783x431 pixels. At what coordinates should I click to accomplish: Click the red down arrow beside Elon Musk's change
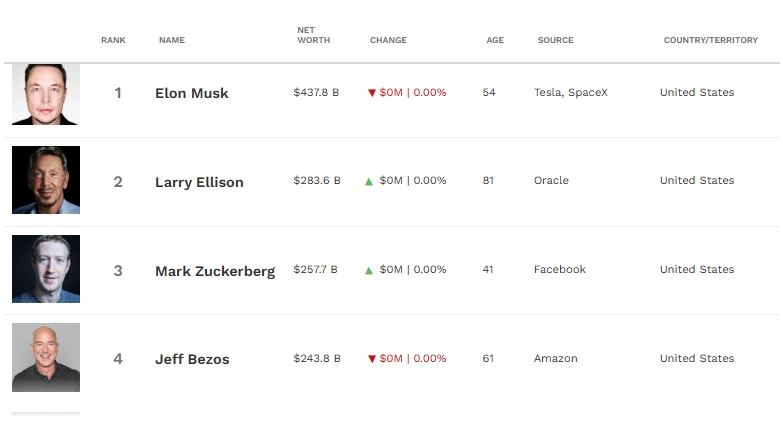372,93
